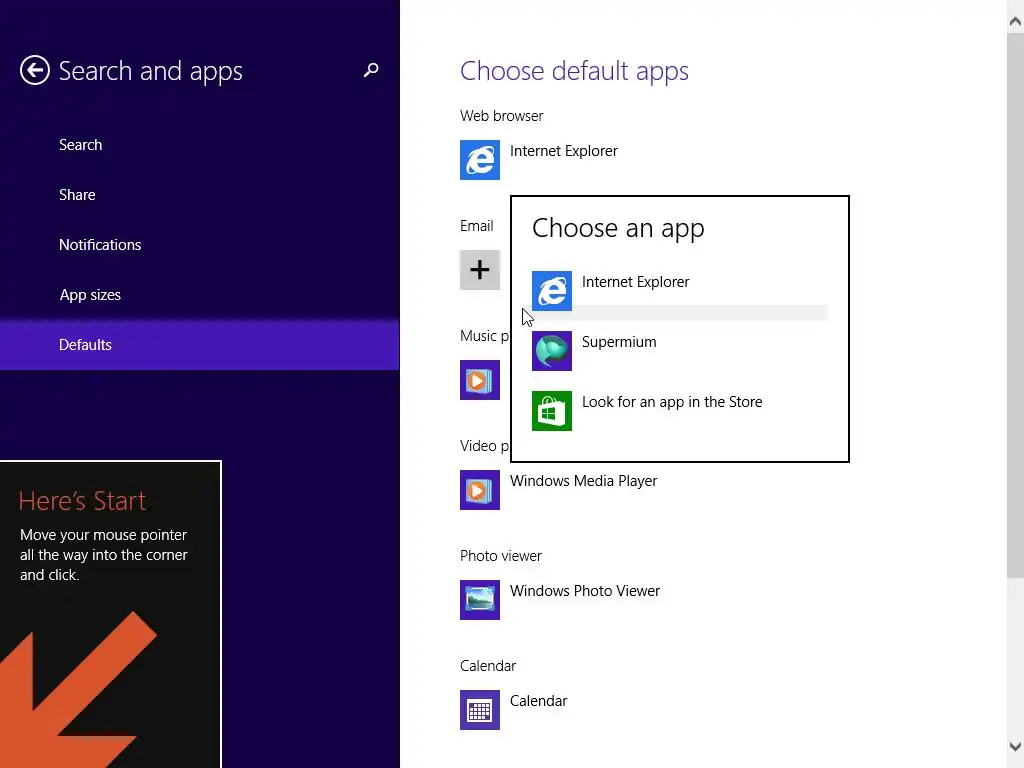Click Look for an app in the Store
This screenshot has width=1024, height=768.
click(x=672, y=402)
